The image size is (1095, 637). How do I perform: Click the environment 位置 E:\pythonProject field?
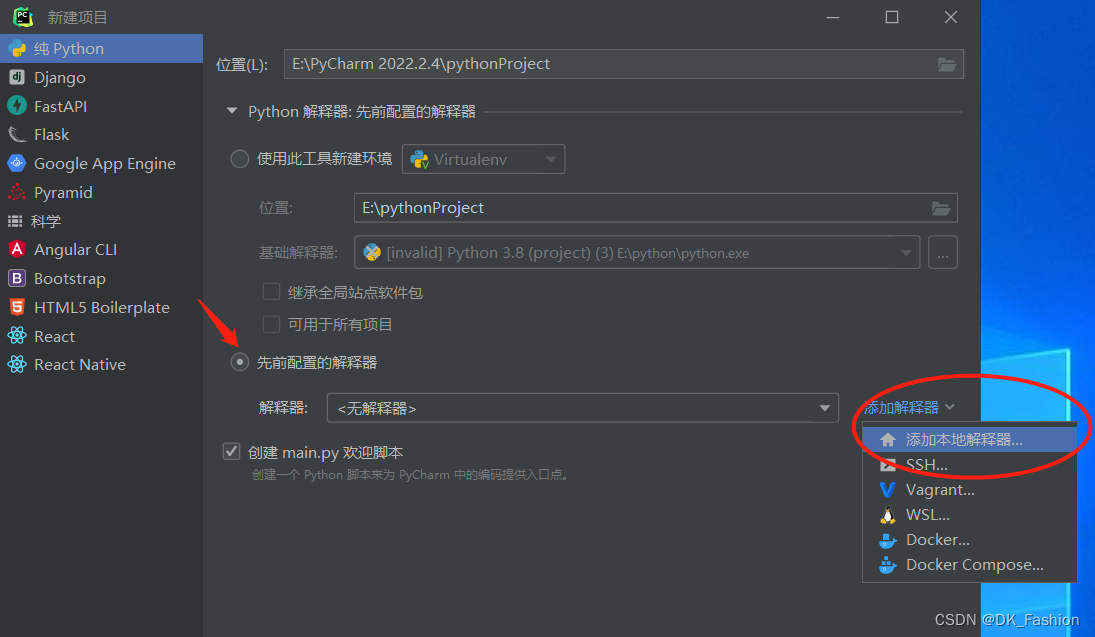click(x=656, y=208)
